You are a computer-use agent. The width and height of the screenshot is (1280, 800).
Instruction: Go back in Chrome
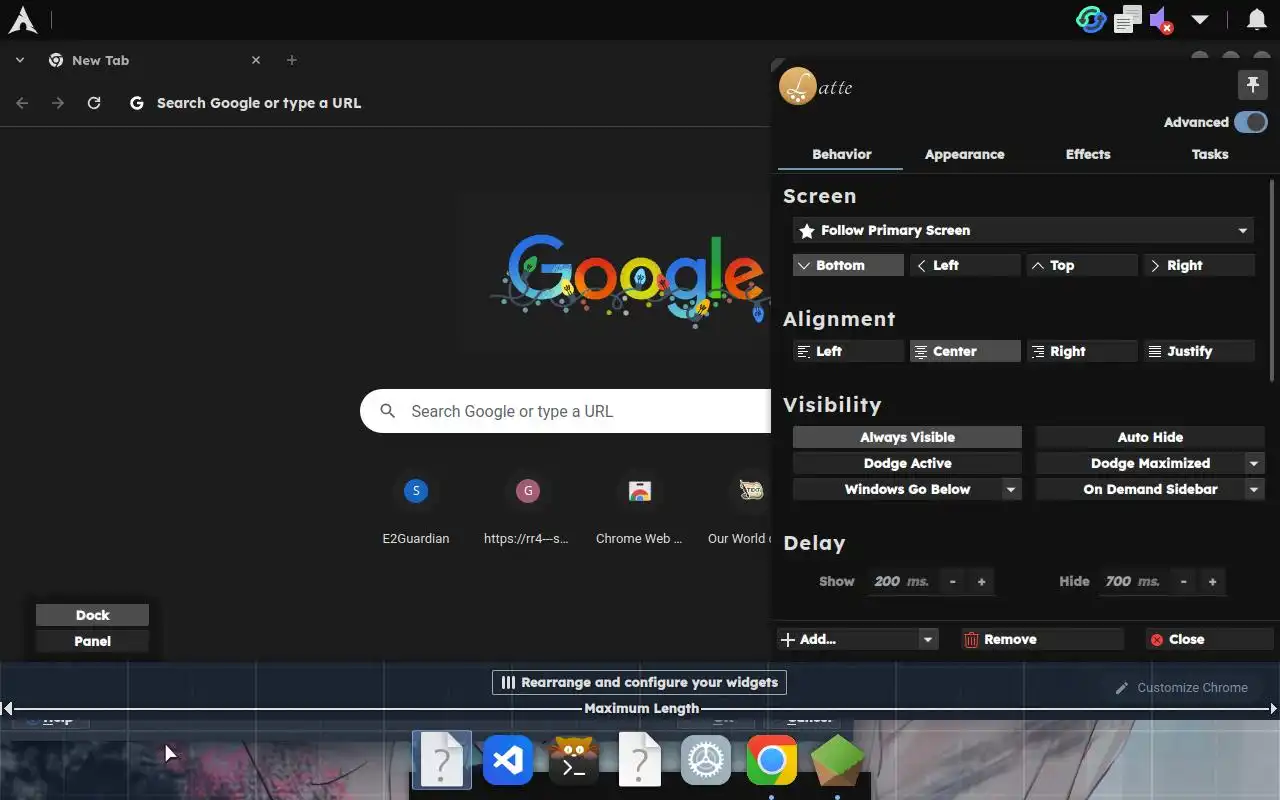[x=22, y=103]
